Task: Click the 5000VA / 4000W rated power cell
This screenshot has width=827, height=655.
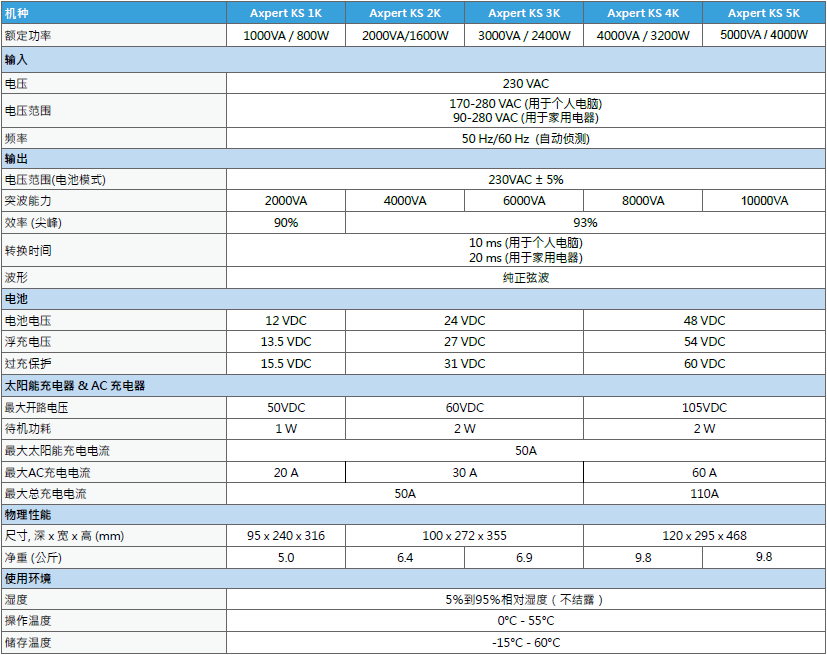Action: (x=764, y=35)
